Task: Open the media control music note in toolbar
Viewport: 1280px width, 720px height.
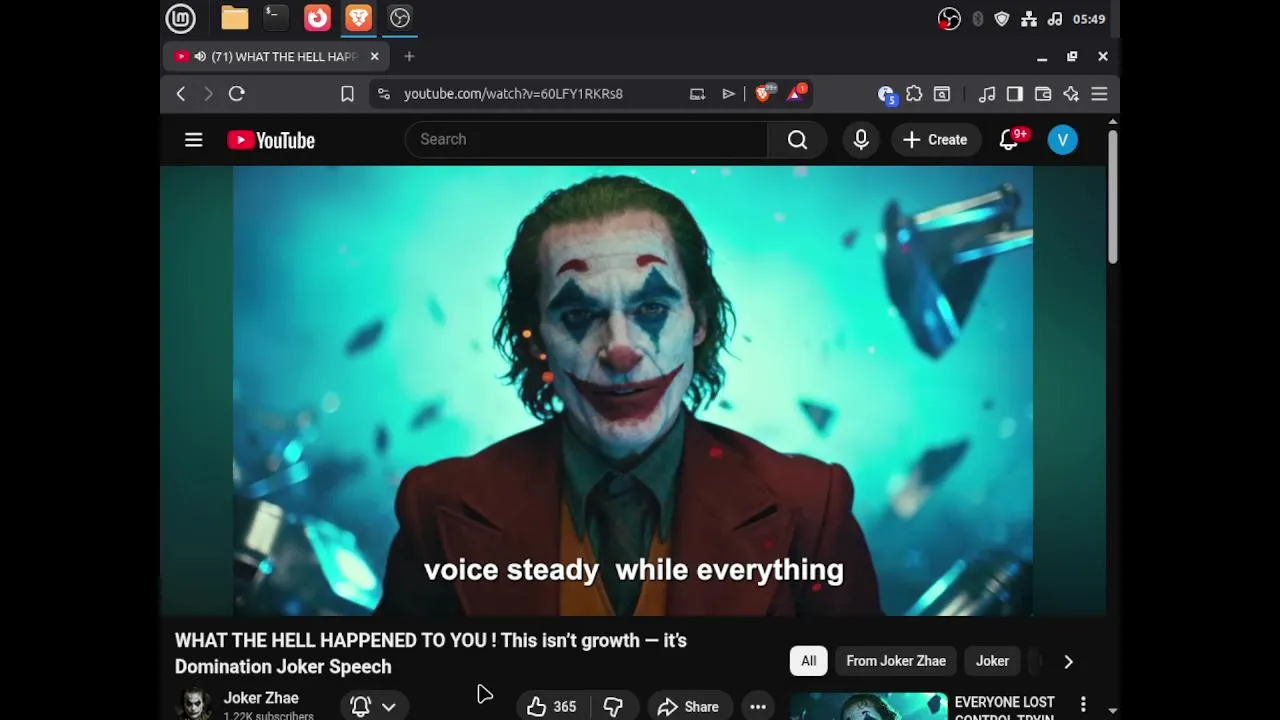Action: (x=987, y=94)
